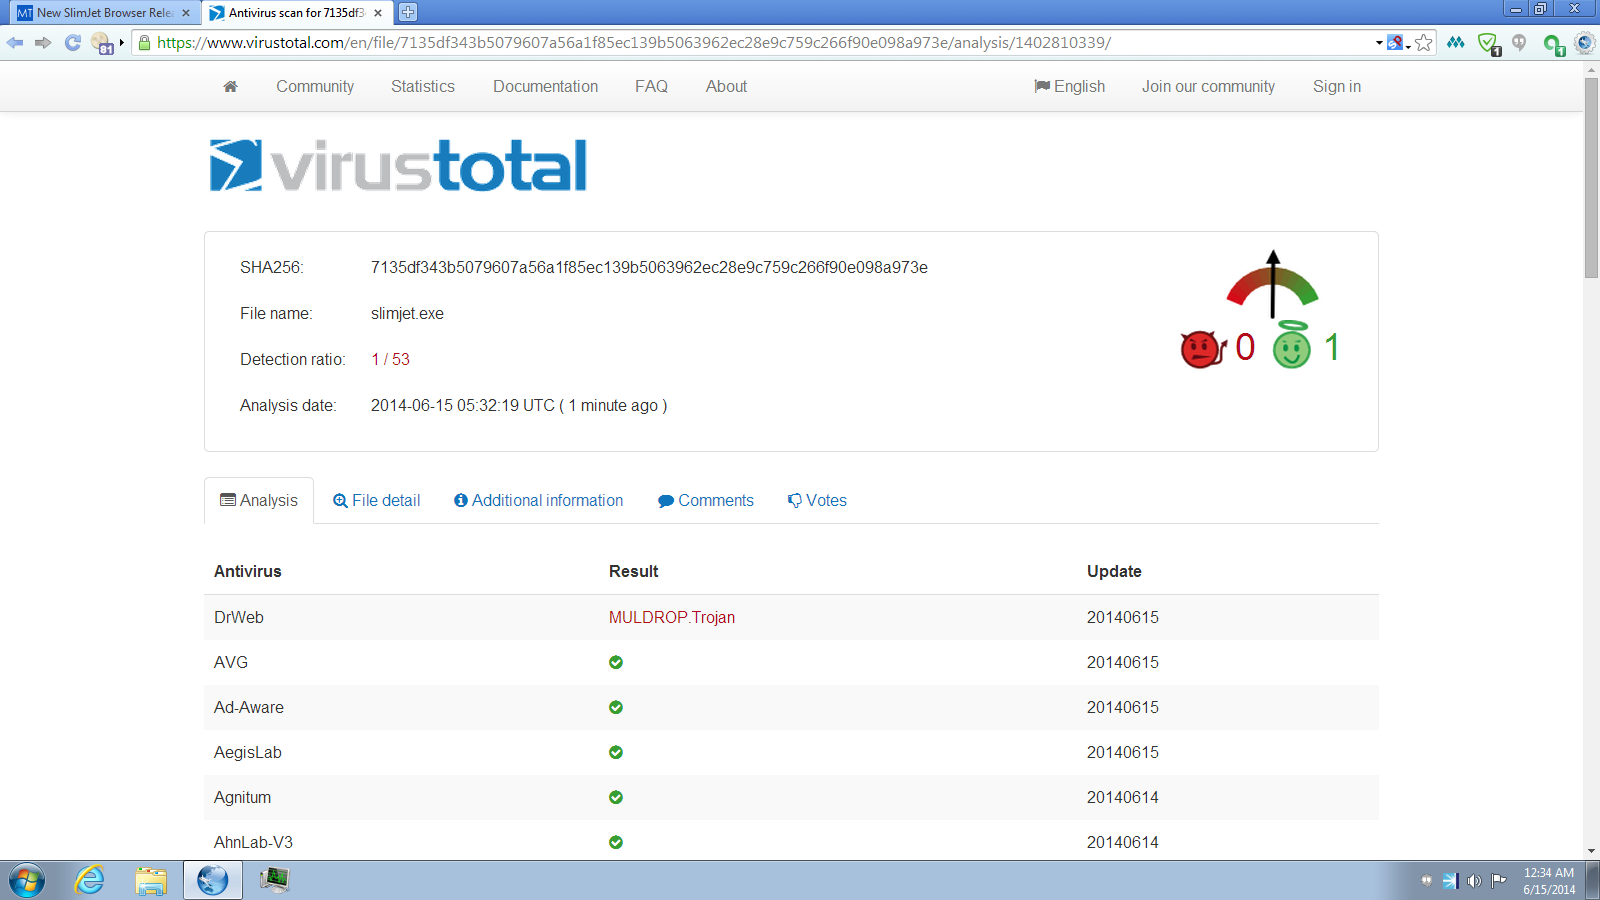Click the moon icon with 81 badge

point(102,43)
